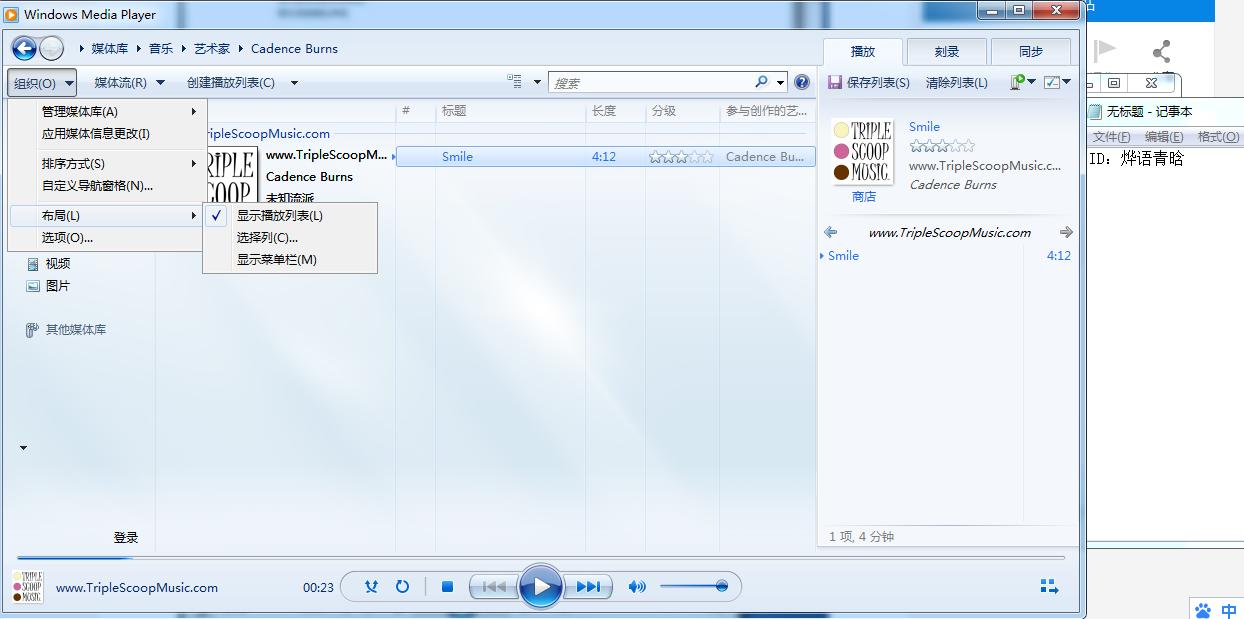Image resolution: width=1244 pixels, height=619 pixels.
Task: Open Notepad's Edit menu
Action: [x=1163, y=137]
